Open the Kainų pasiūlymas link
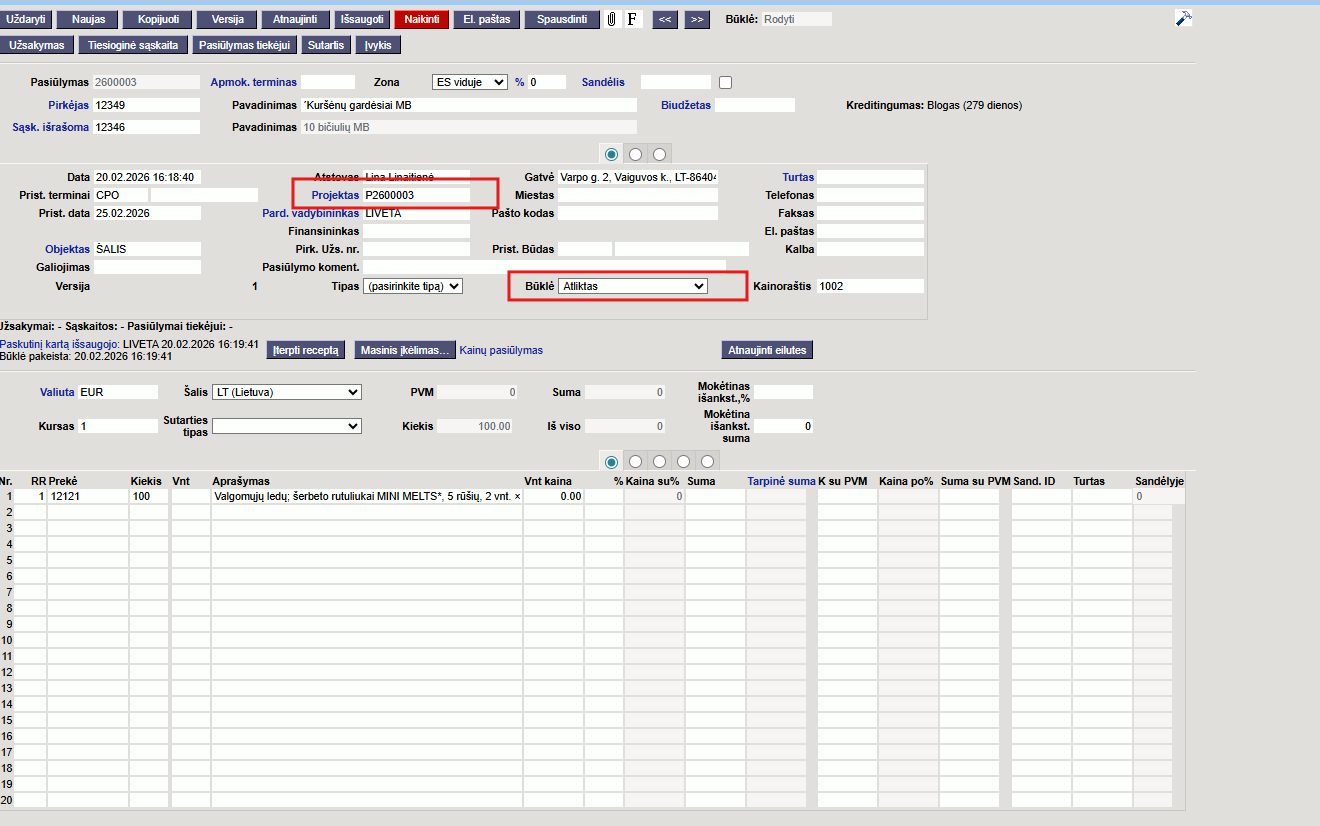 [501, 350]
